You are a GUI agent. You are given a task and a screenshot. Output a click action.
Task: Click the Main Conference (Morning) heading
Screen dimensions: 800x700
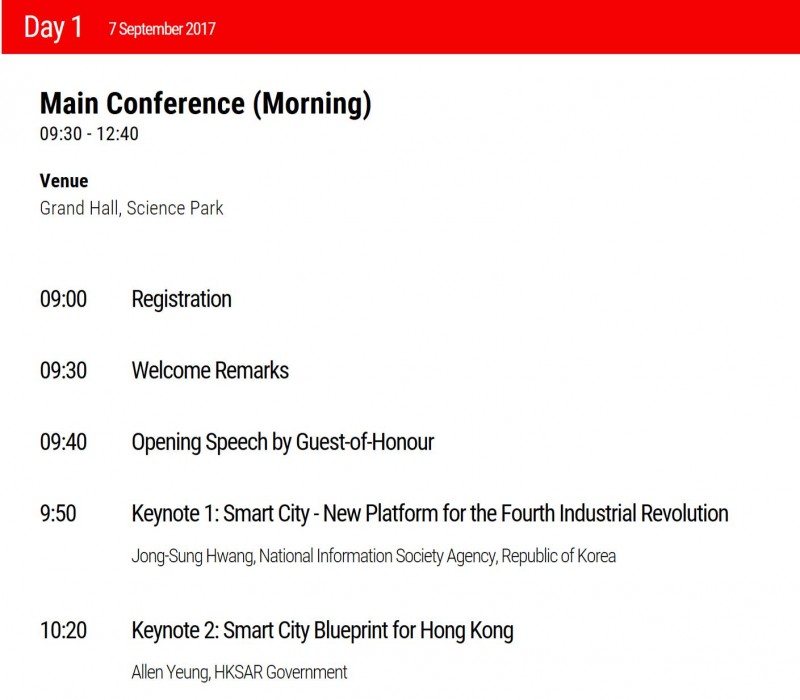coord(205,104)
